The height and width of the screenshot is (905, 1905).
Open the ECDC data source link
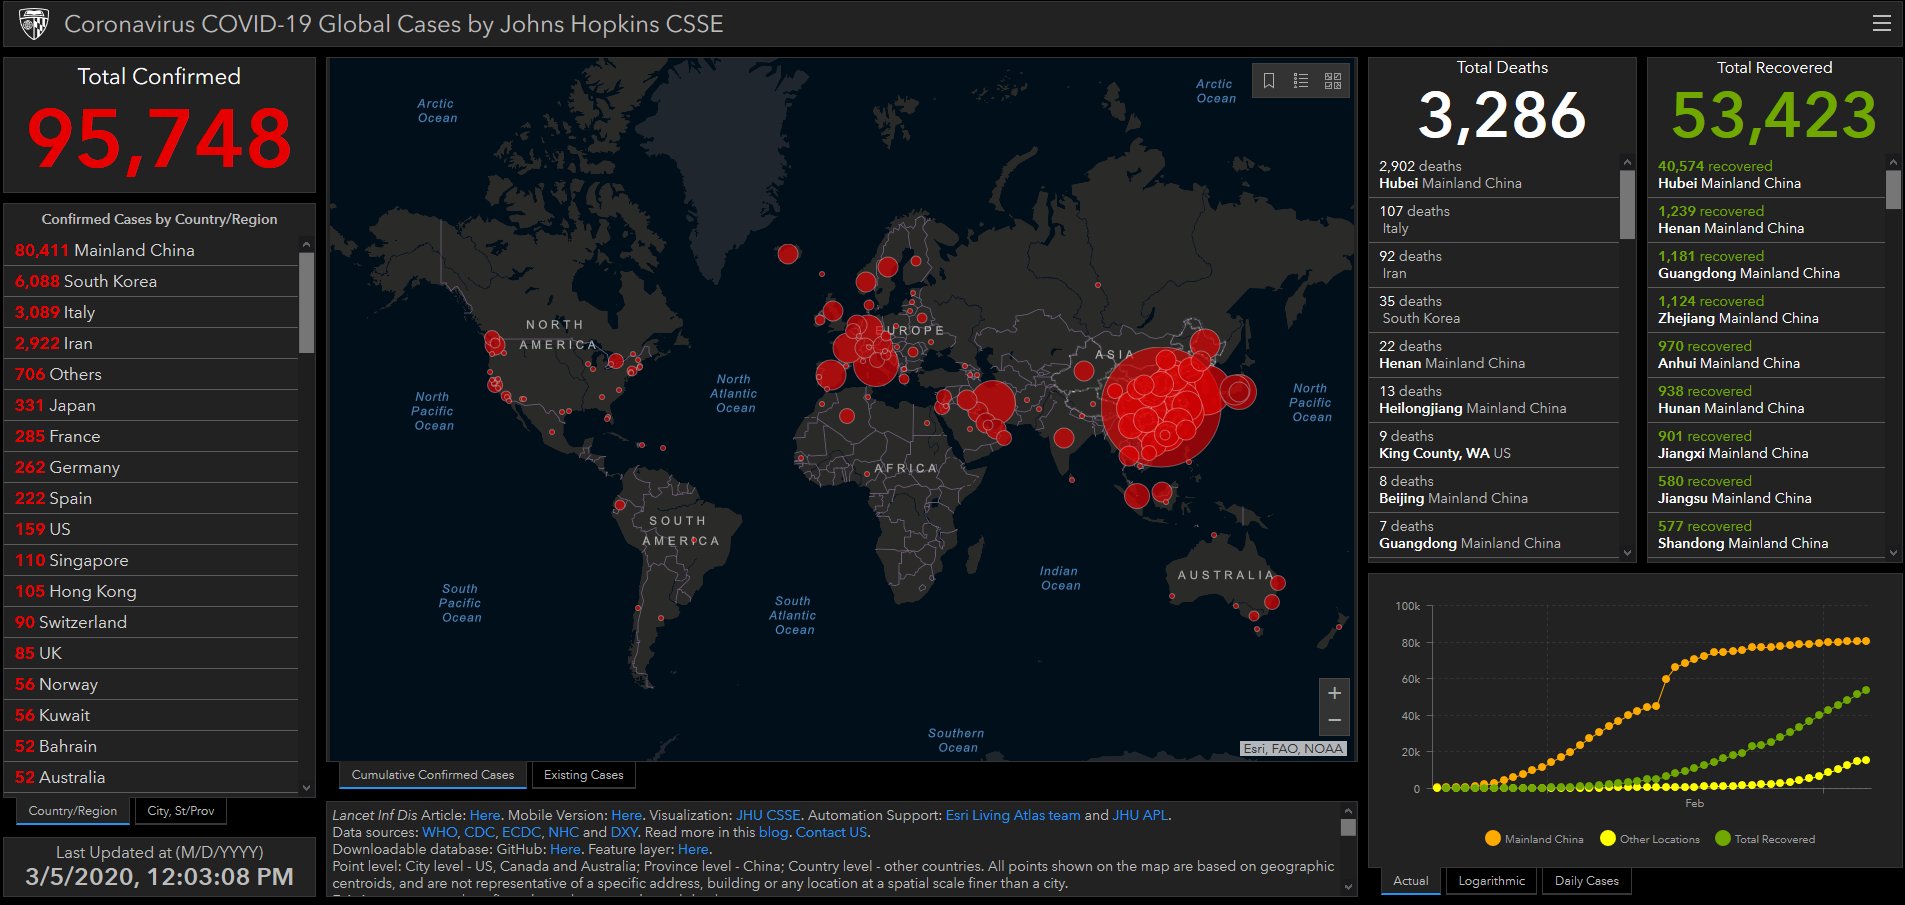tap(521, 832)
